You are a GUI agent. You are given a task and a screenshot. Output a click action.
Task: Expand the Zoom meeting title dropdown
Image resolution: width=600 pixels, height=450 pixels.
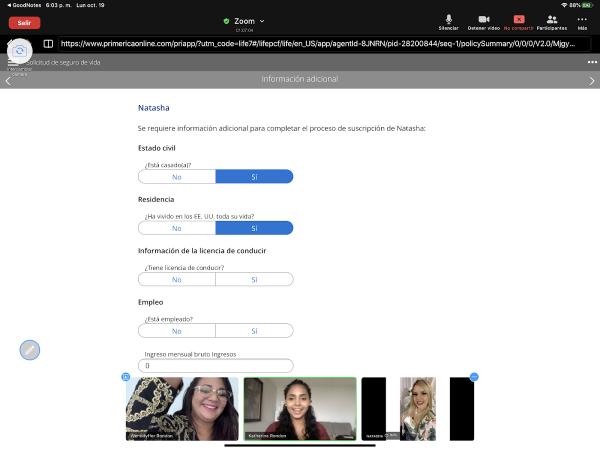(x=262, y=20)
